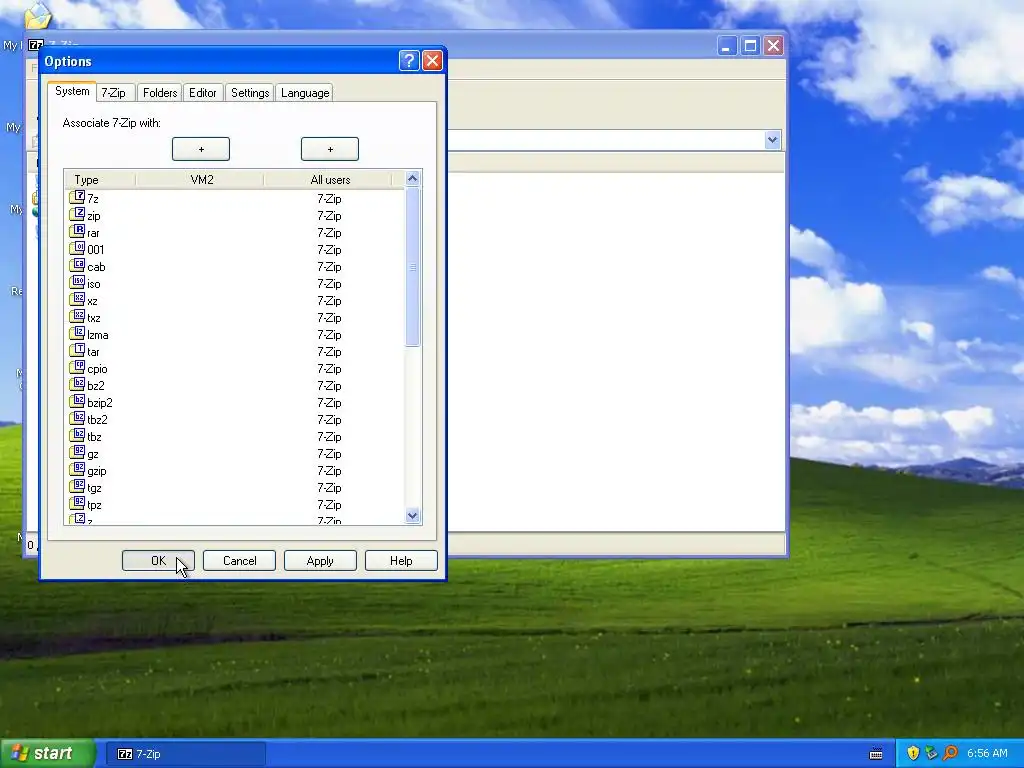This screenshot has height=768, width=1024.
Task: Close the Options dialog with X
Action: (432, 61)
